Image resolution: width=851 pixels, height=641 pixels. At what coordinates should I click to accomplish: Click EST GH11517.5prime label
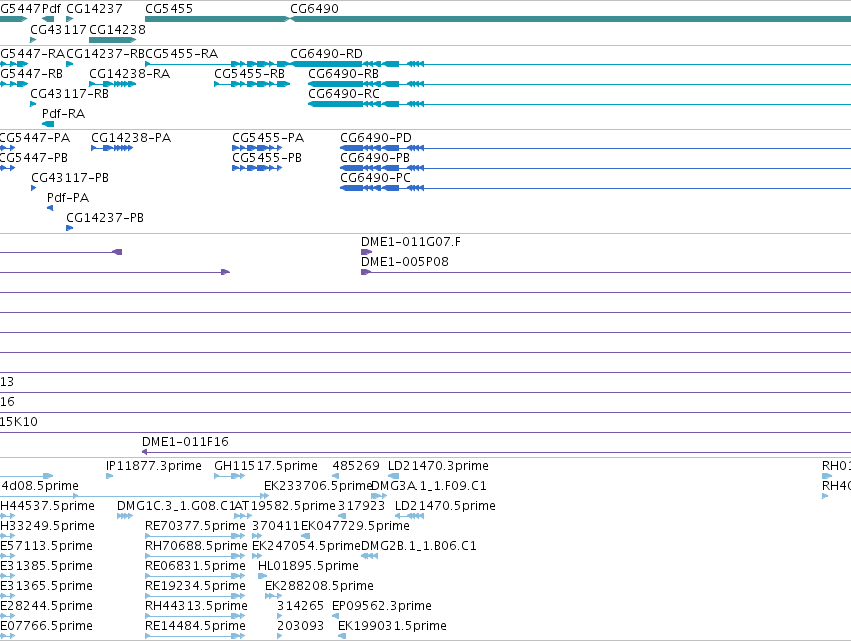266,466
